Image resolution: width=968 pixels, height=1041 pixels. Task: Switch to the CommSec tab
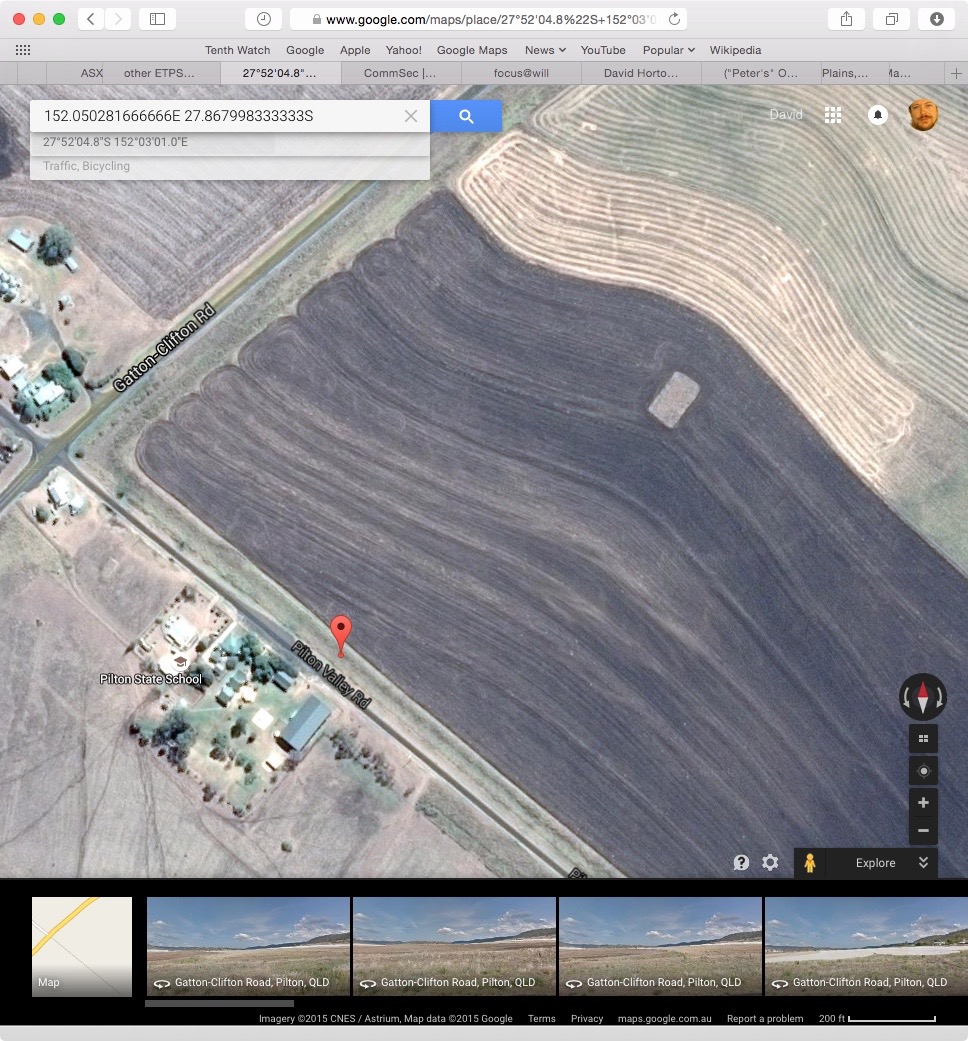click(400, 73)
